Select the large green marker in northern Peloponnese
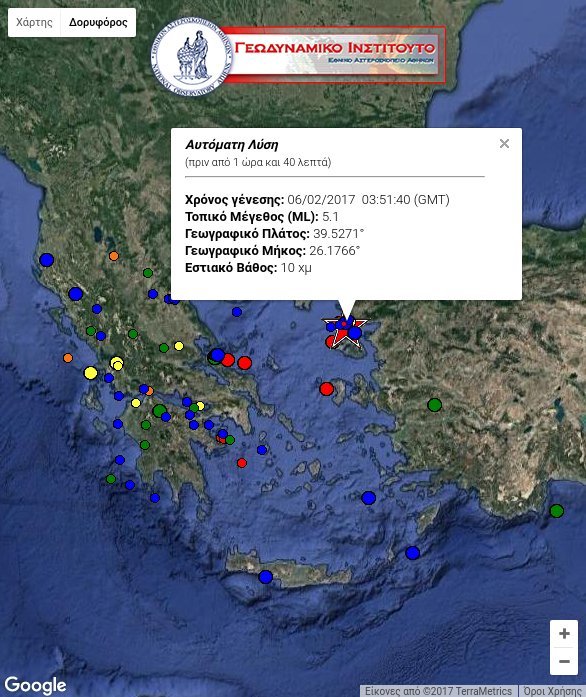 159,411
